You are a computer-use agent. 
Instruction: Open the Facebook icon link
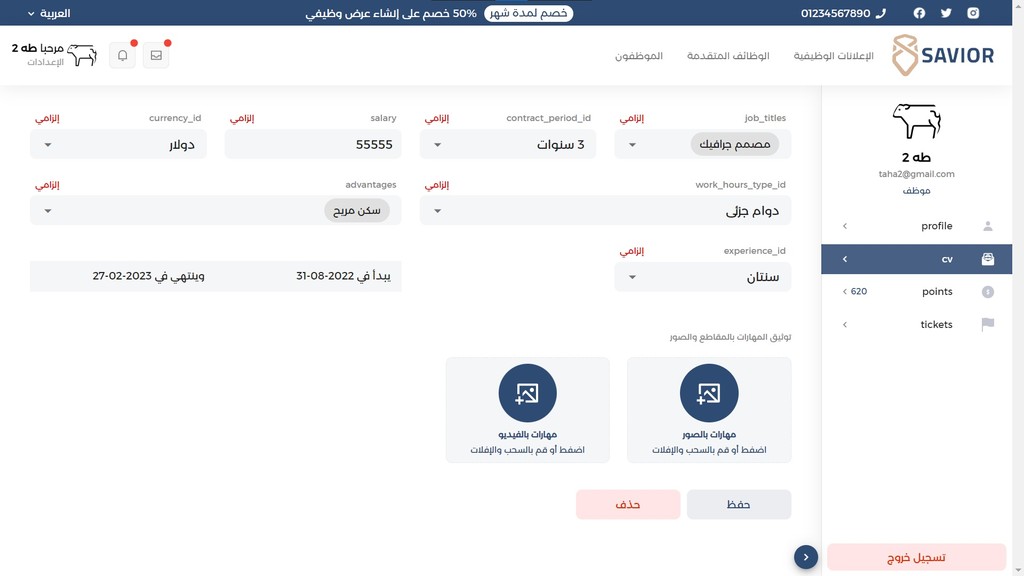point(919,13)
